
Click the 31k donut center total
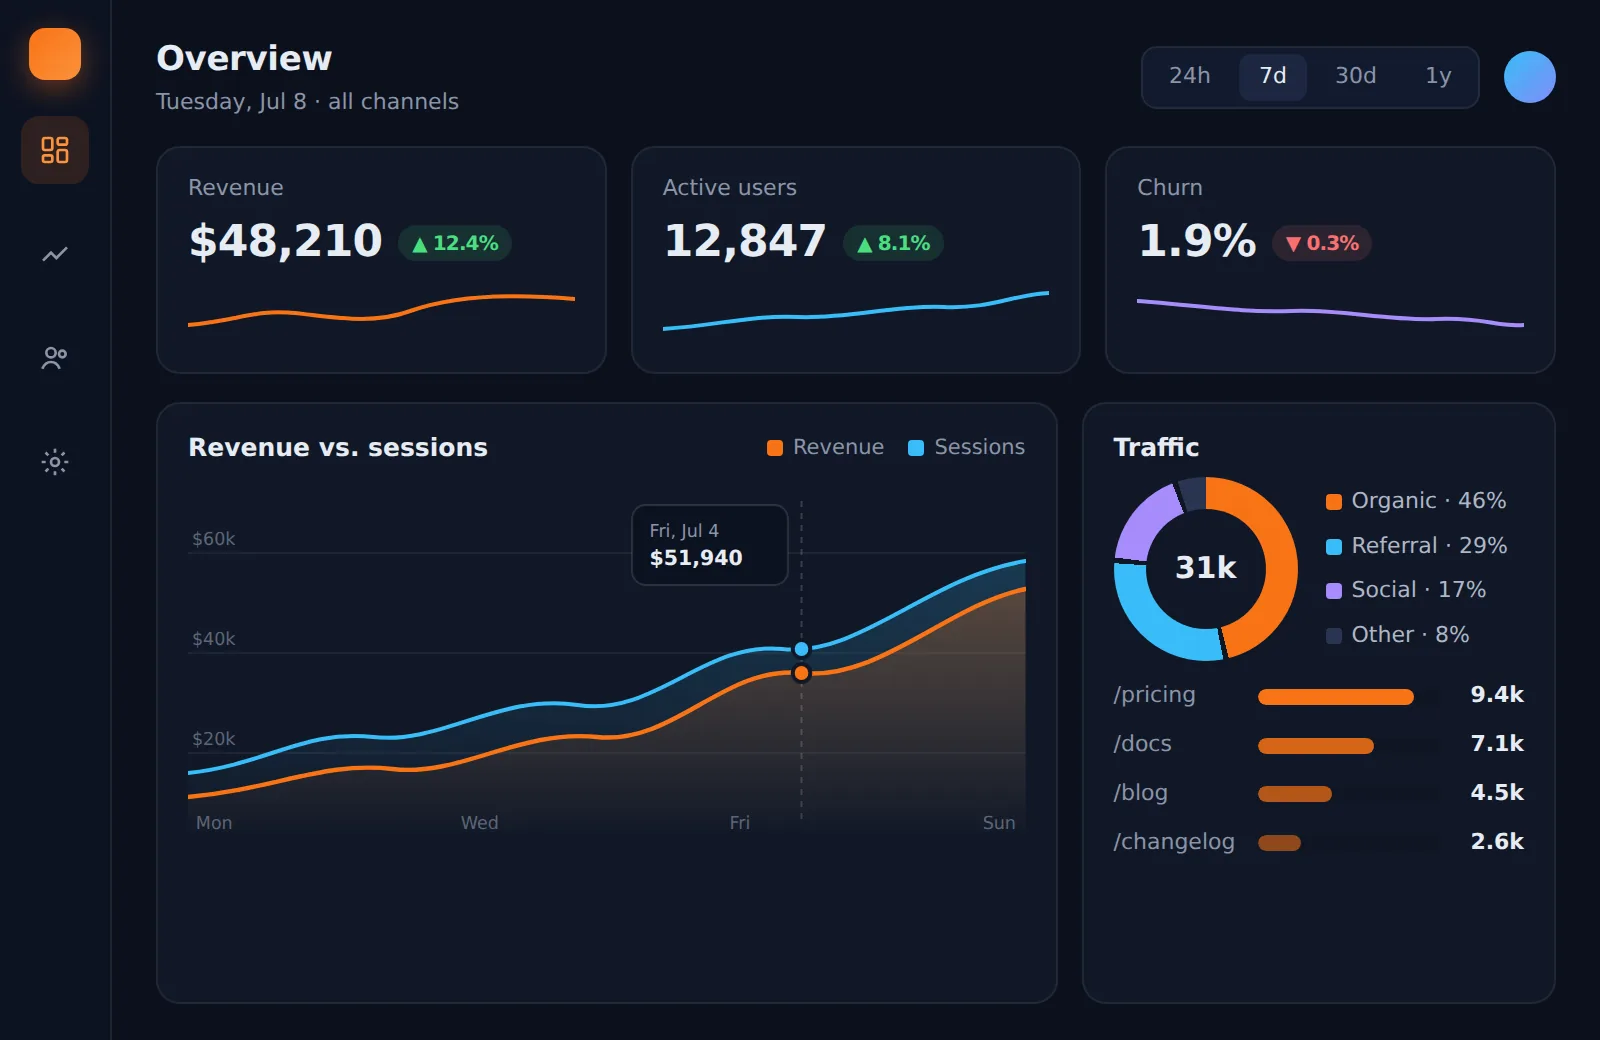tap(1206, 568)
